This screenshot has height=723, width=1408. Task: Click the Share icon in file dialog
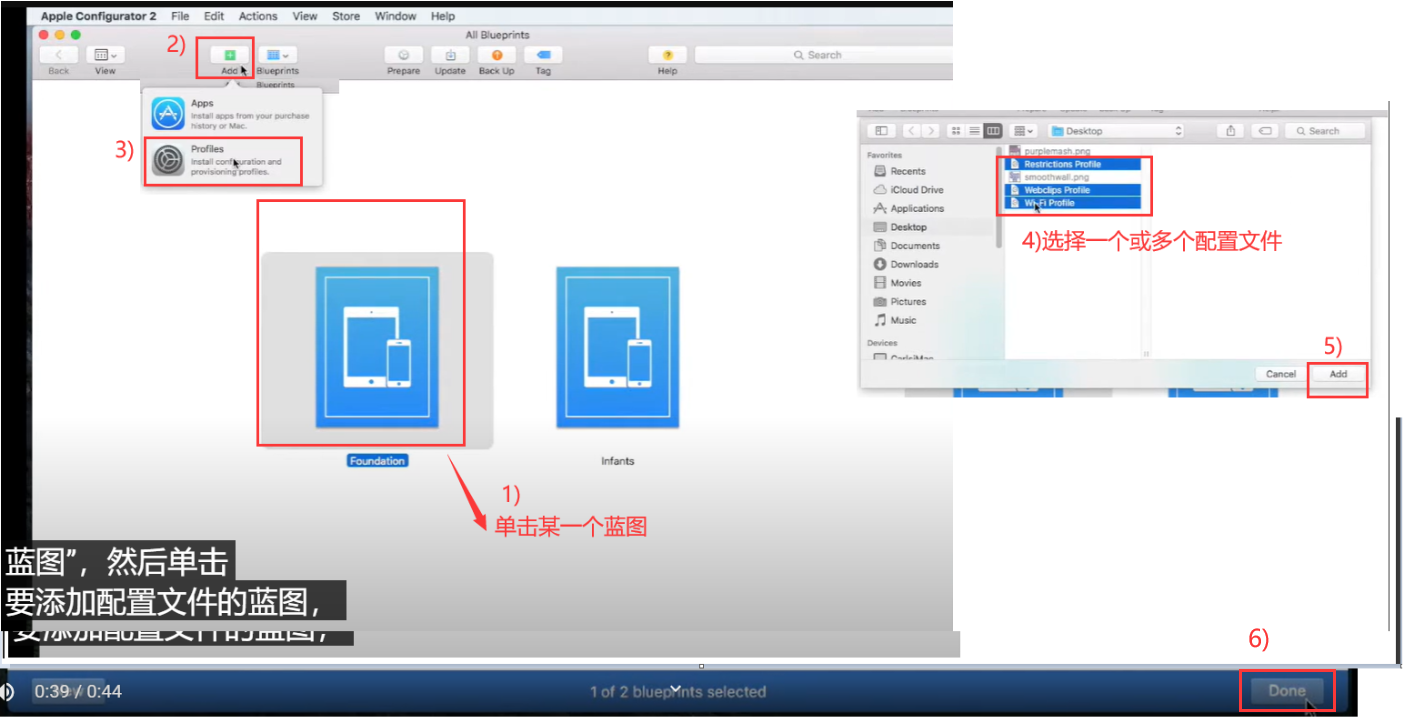point(1231,131)
